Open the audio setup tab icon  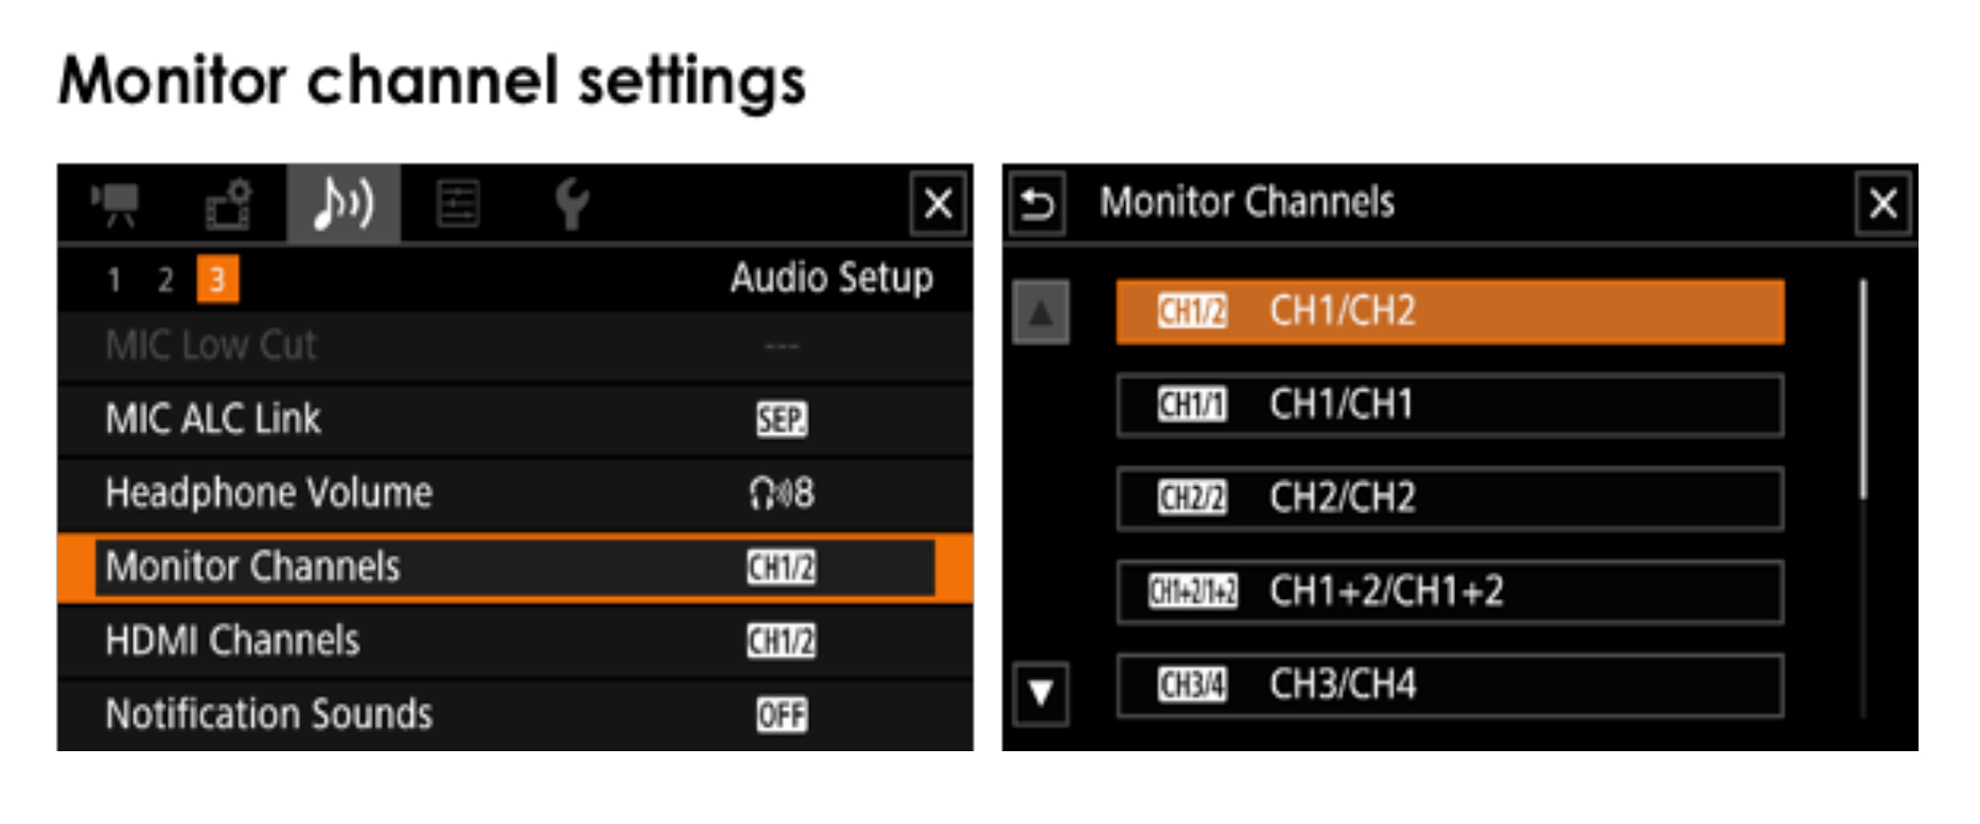(343, 204)
